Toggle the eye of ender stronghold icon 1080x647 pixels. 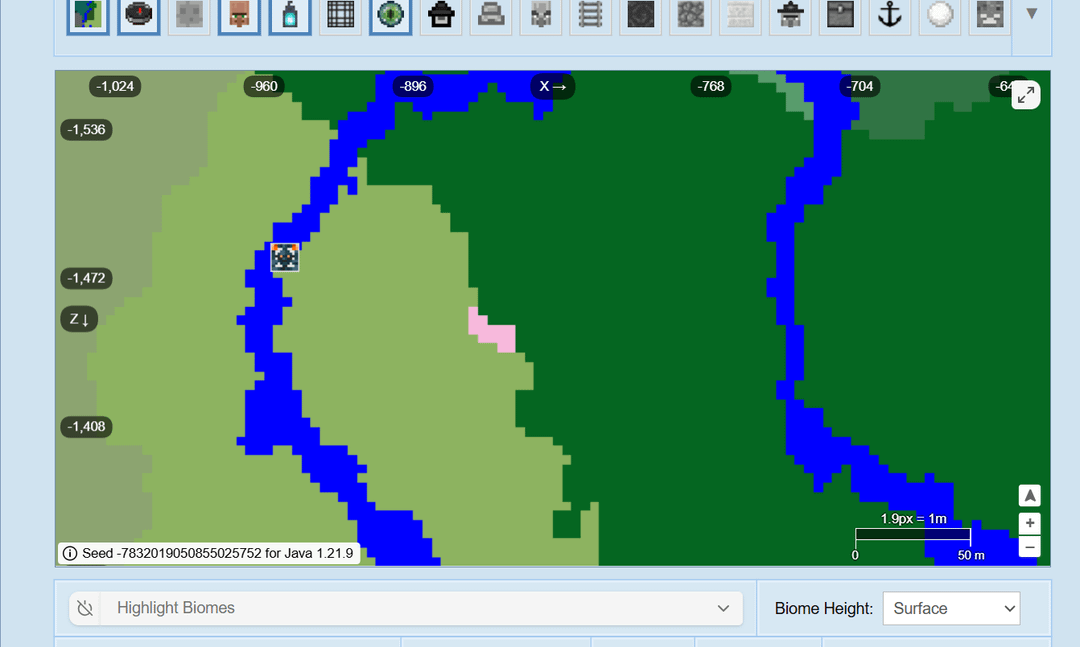click(x=391, y=14)
